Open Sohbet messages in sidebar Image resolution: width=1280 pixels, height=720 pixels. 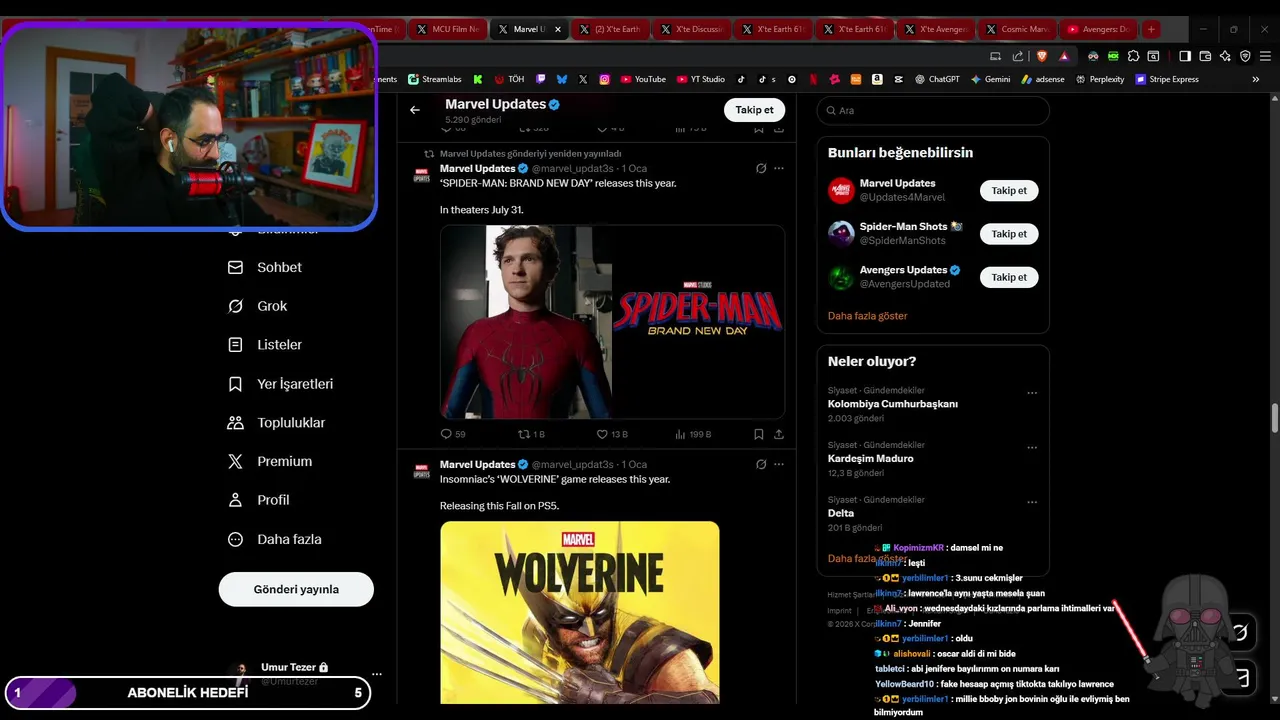[x=265, y=268]
